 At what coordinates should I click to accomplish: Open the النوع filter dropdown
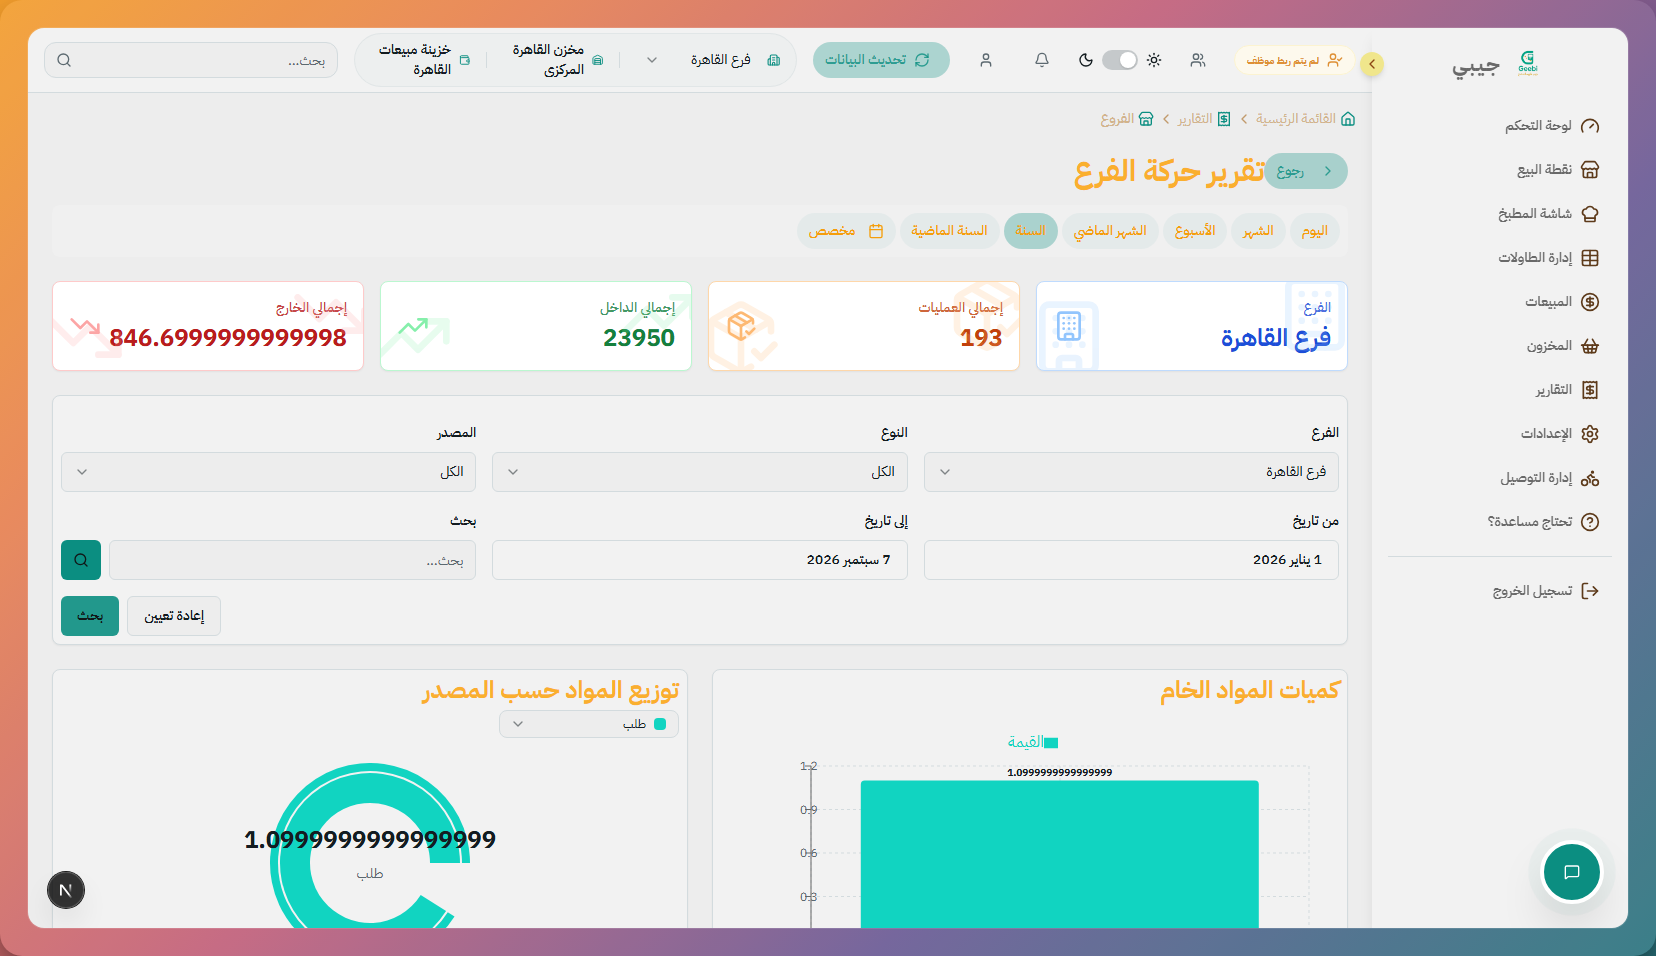pos(700,472)
